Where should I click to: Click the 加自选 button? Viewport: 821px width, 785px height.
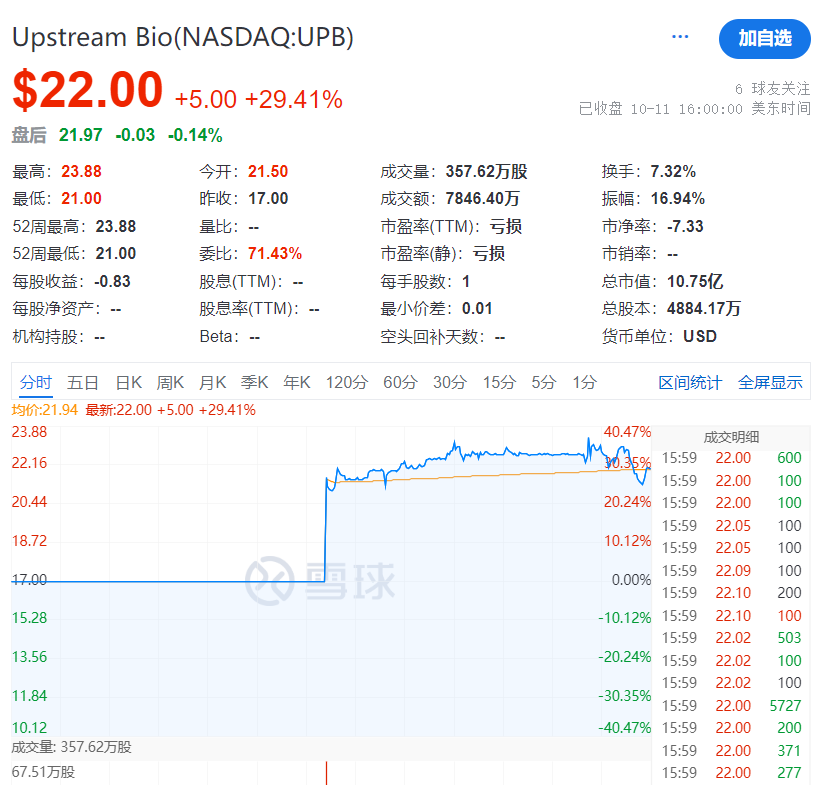764,38
